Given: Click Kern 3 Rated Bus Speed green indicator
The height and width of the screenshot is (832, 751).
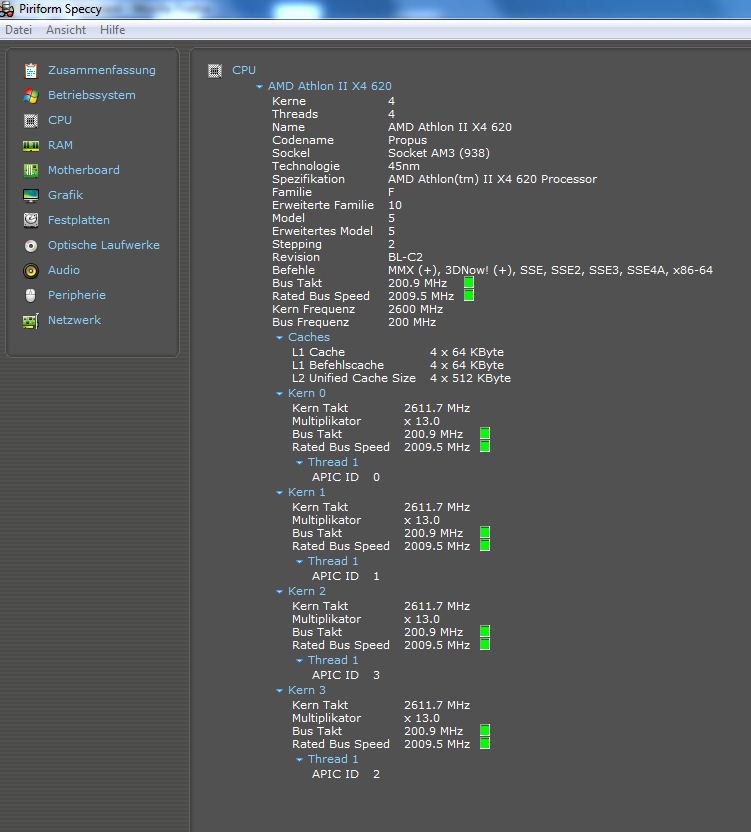Looking at the screenshot, I should [x=485, y=743].
